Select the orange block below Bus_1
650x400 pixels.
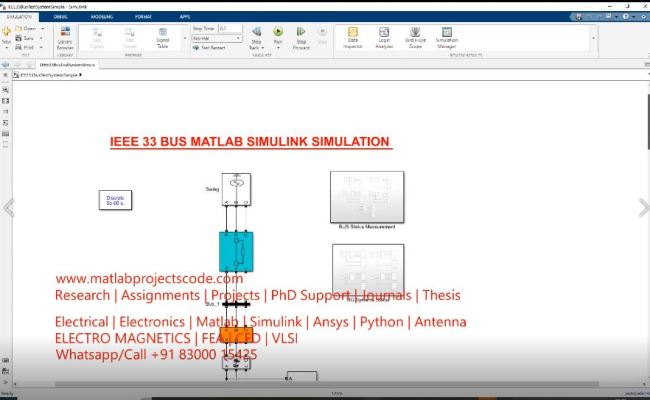click(236, 335)
